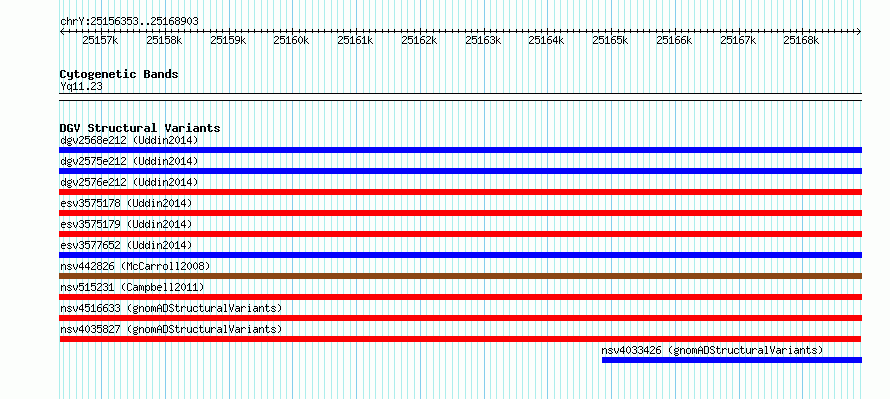
Task: Click the left arrowhead of the ruler
Action: coord(62,32)
